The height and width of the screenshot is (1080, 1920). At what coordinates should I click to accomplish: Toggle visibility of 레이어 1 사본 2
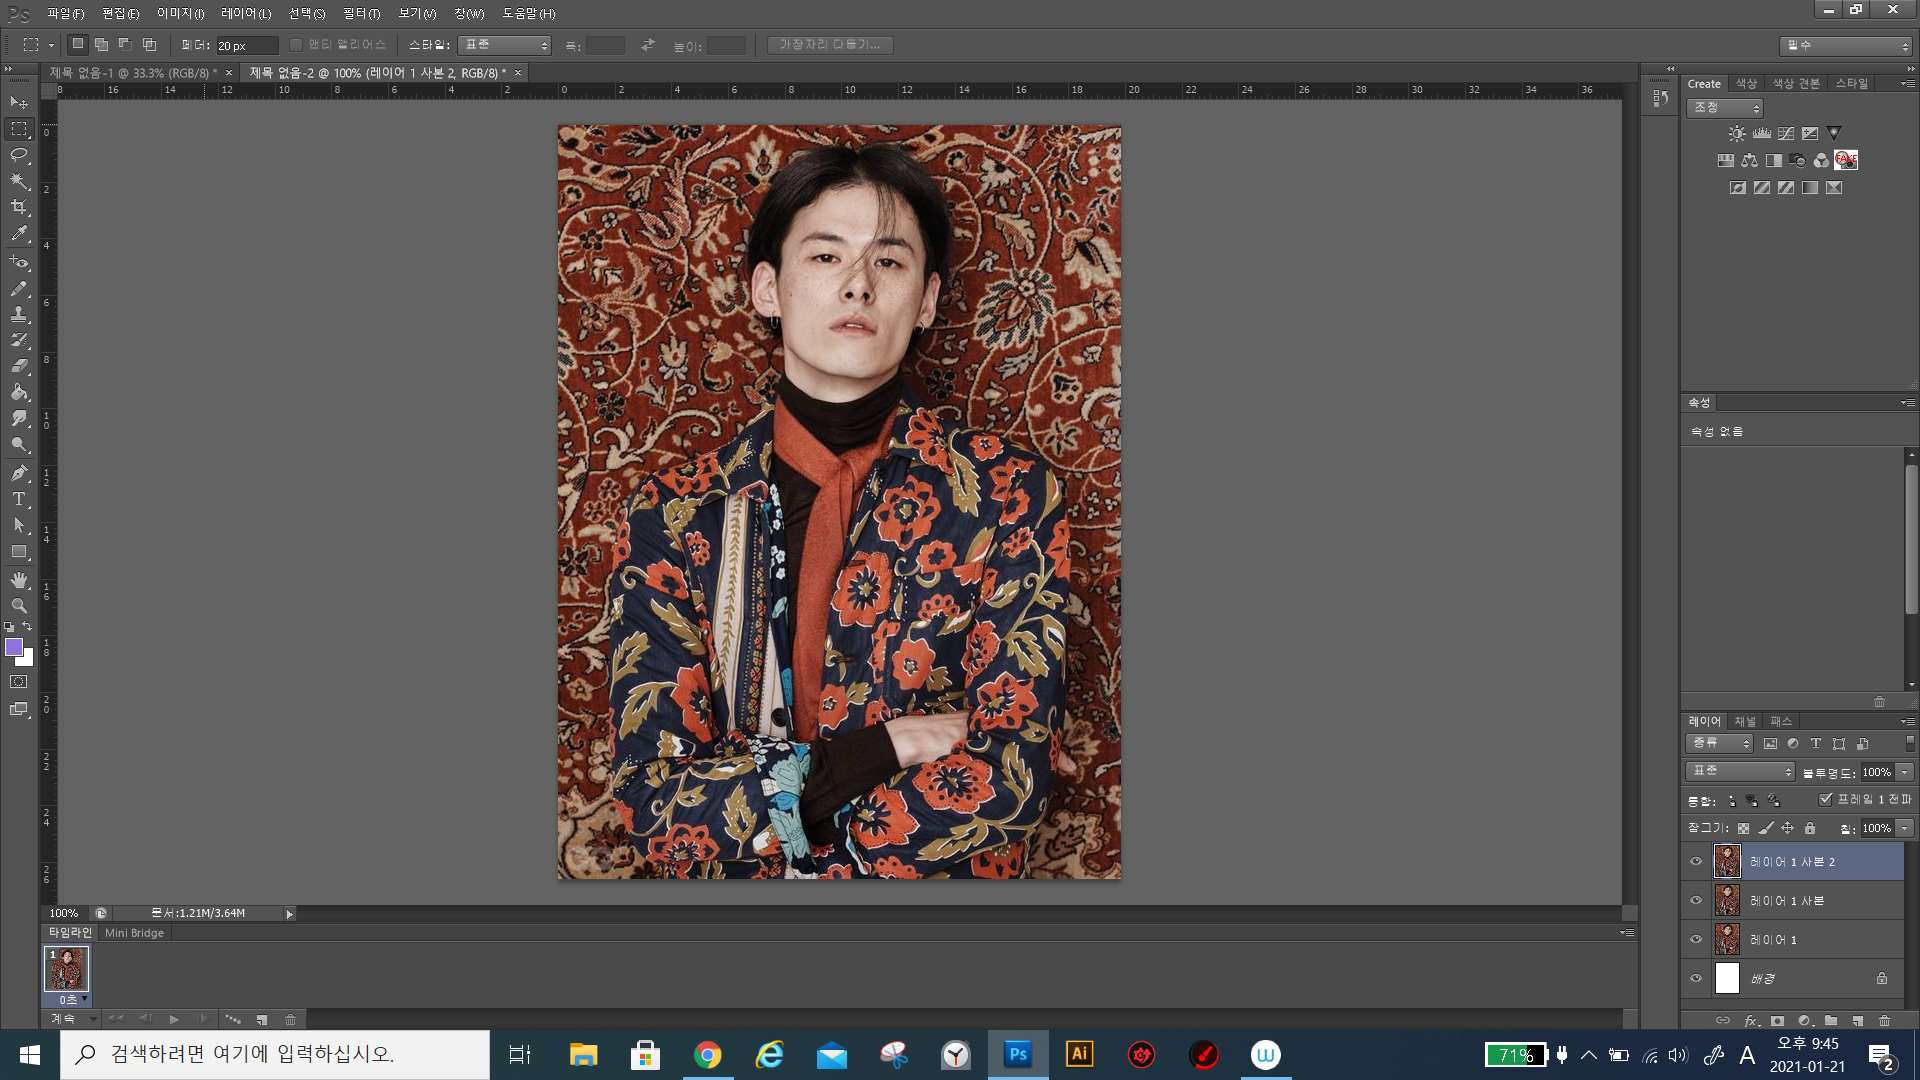(x=1696, y=862)
